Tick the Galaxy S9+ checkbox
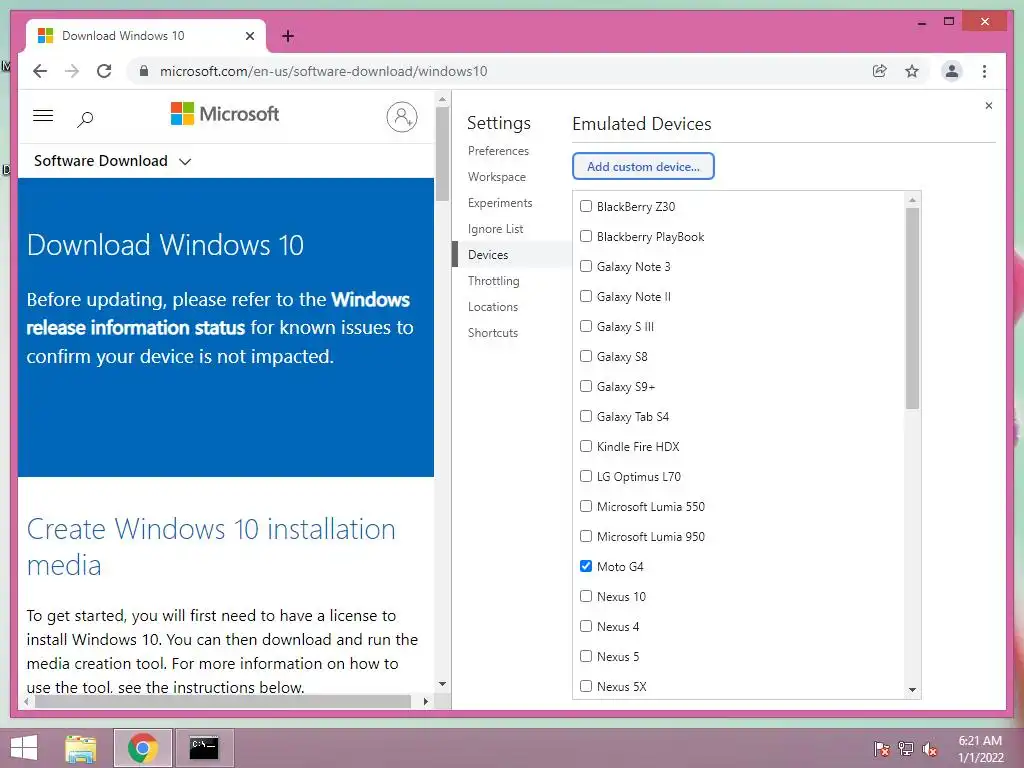This screenshot has height=768, width=1024. click(x=586, y=387)
